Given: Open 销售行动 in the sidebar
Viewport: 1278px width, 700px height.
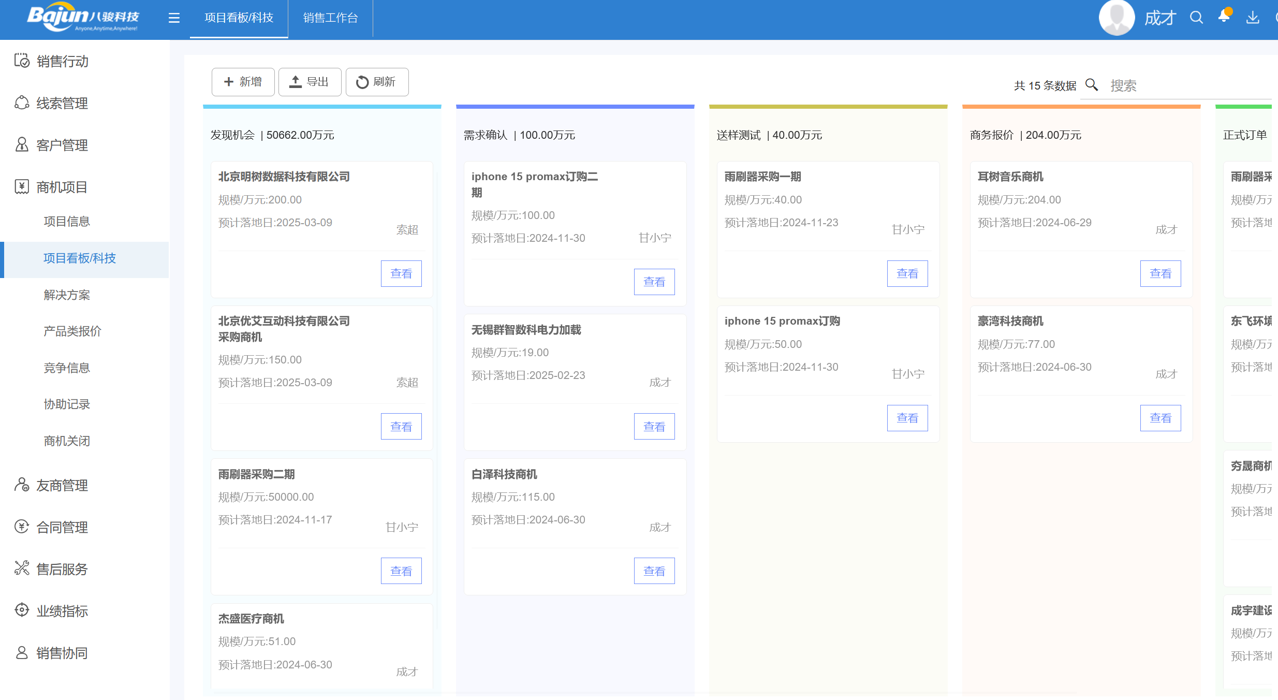Looking at the screenshot, I should pos(62,61).
